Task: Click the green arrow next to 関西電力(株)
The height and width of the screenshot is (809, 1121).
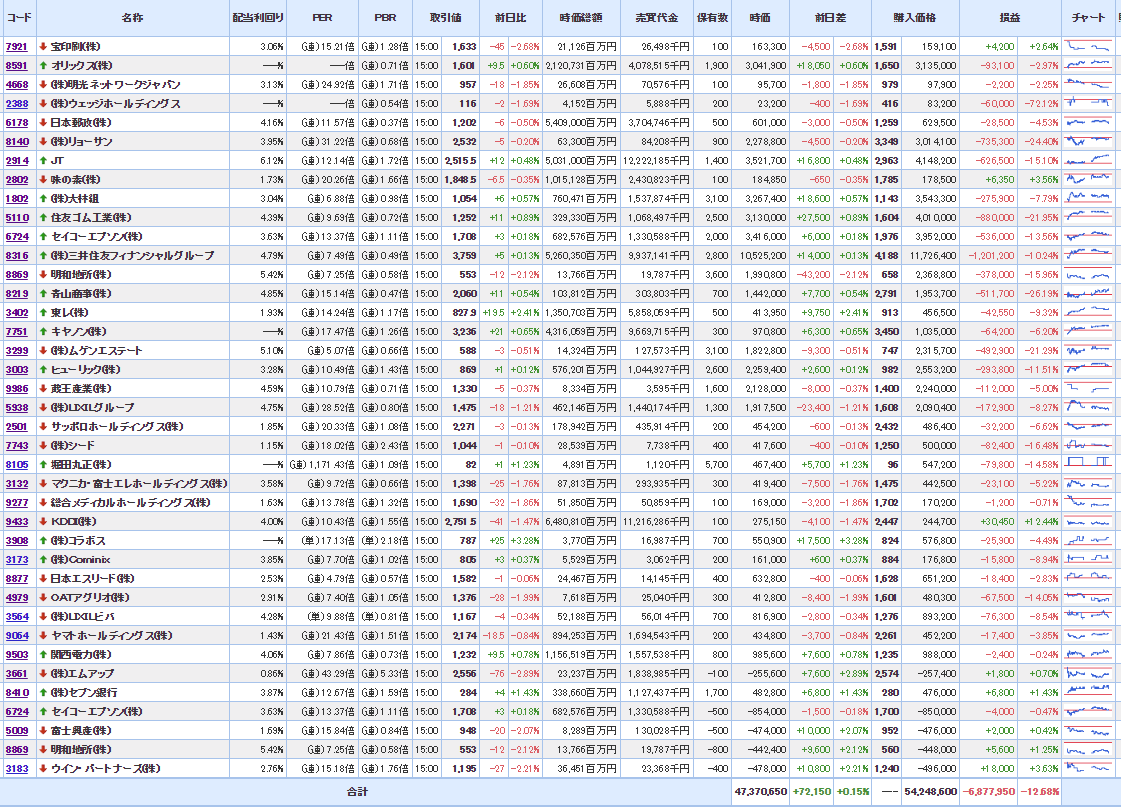Action: 43,654
